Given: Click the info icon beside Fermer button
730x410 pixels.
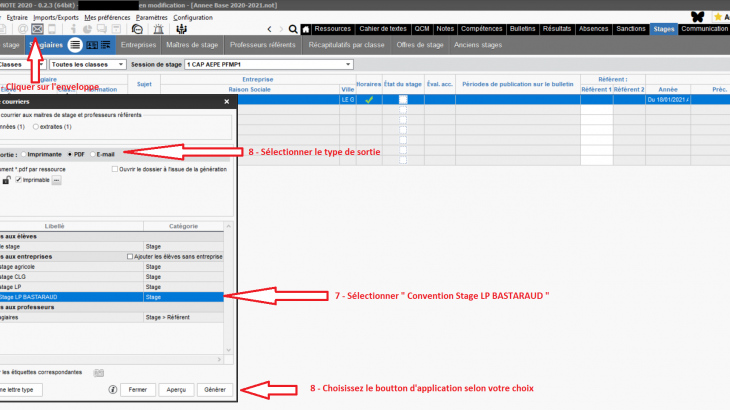Looking at the screenshot, I should 111,389.
